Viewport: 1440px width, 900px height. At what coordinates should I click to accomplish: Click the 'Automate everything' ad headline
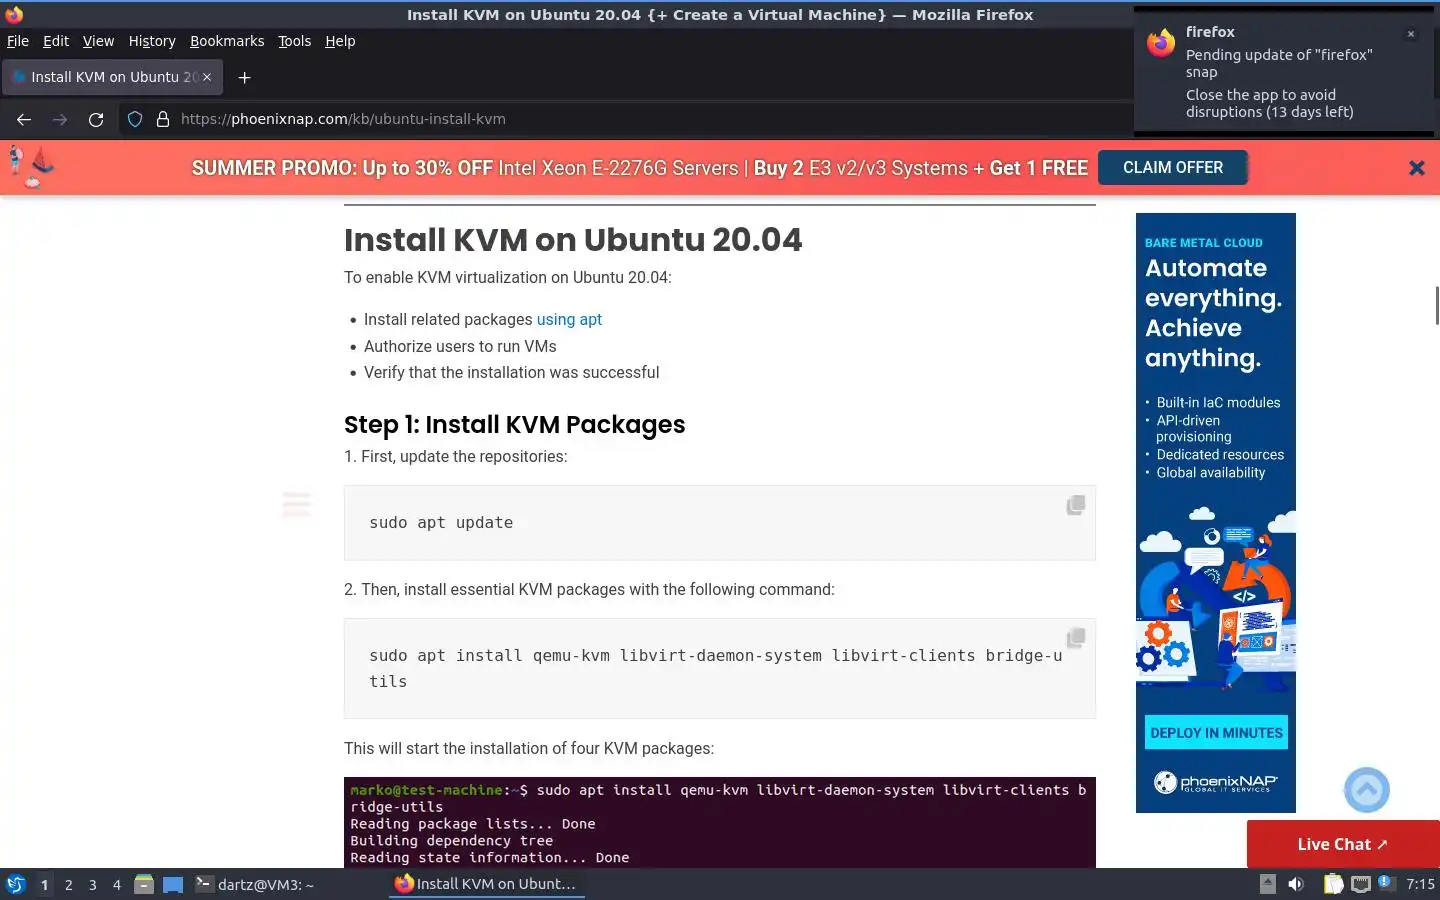click(x=1213, y=313)
